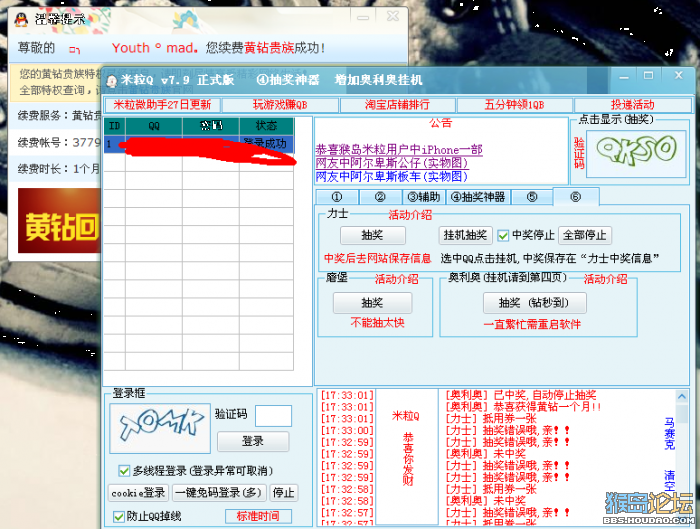The image size is (700, 529).
Task: Open the 玩游戏赚QB top button
Action: click(280, 105)
